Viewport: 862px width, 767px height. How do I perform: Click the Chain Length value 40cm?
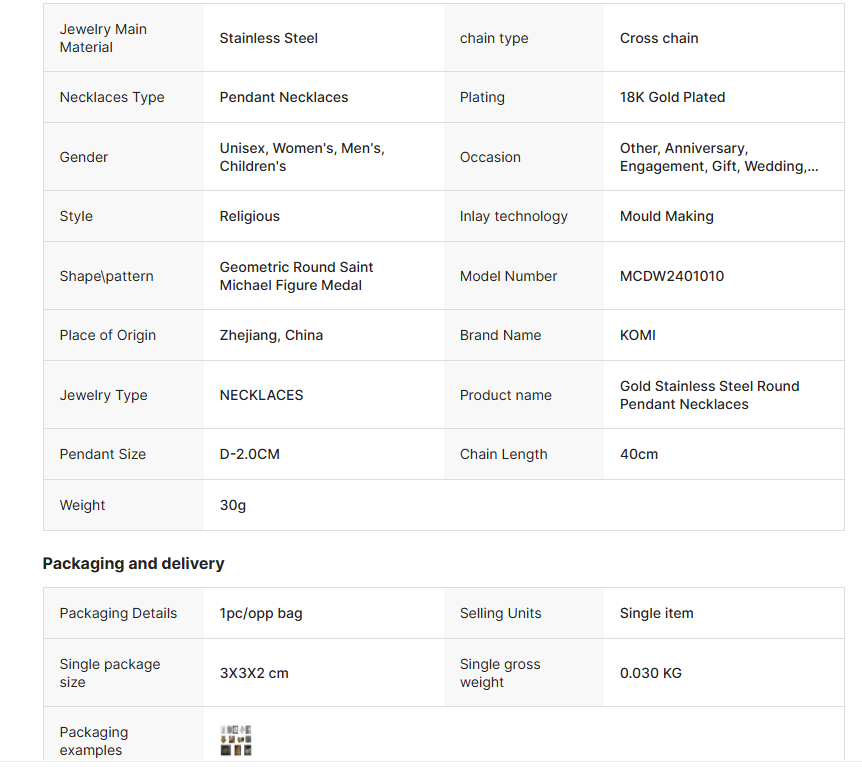tap(639, 454)
